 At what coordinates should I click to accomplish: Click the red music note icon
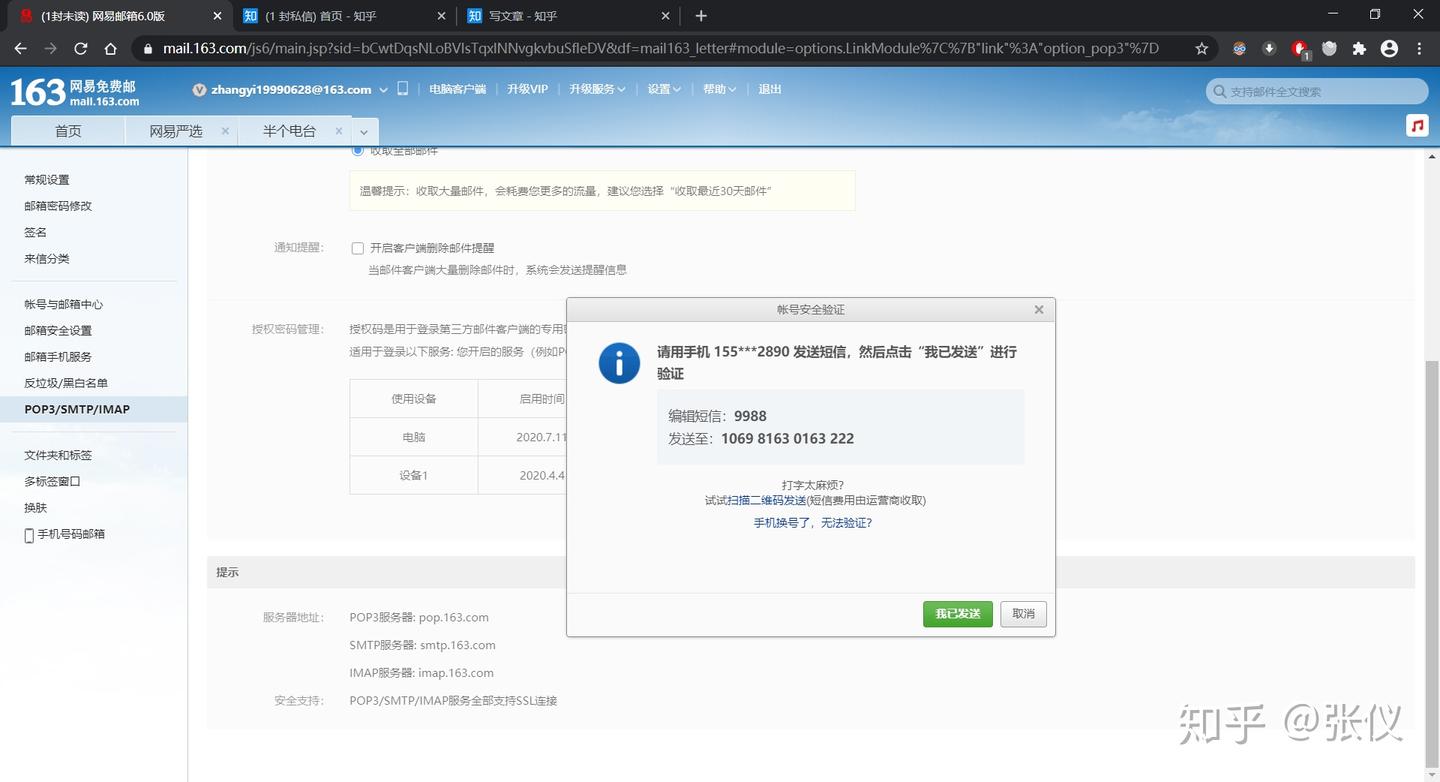point(1417,125)
